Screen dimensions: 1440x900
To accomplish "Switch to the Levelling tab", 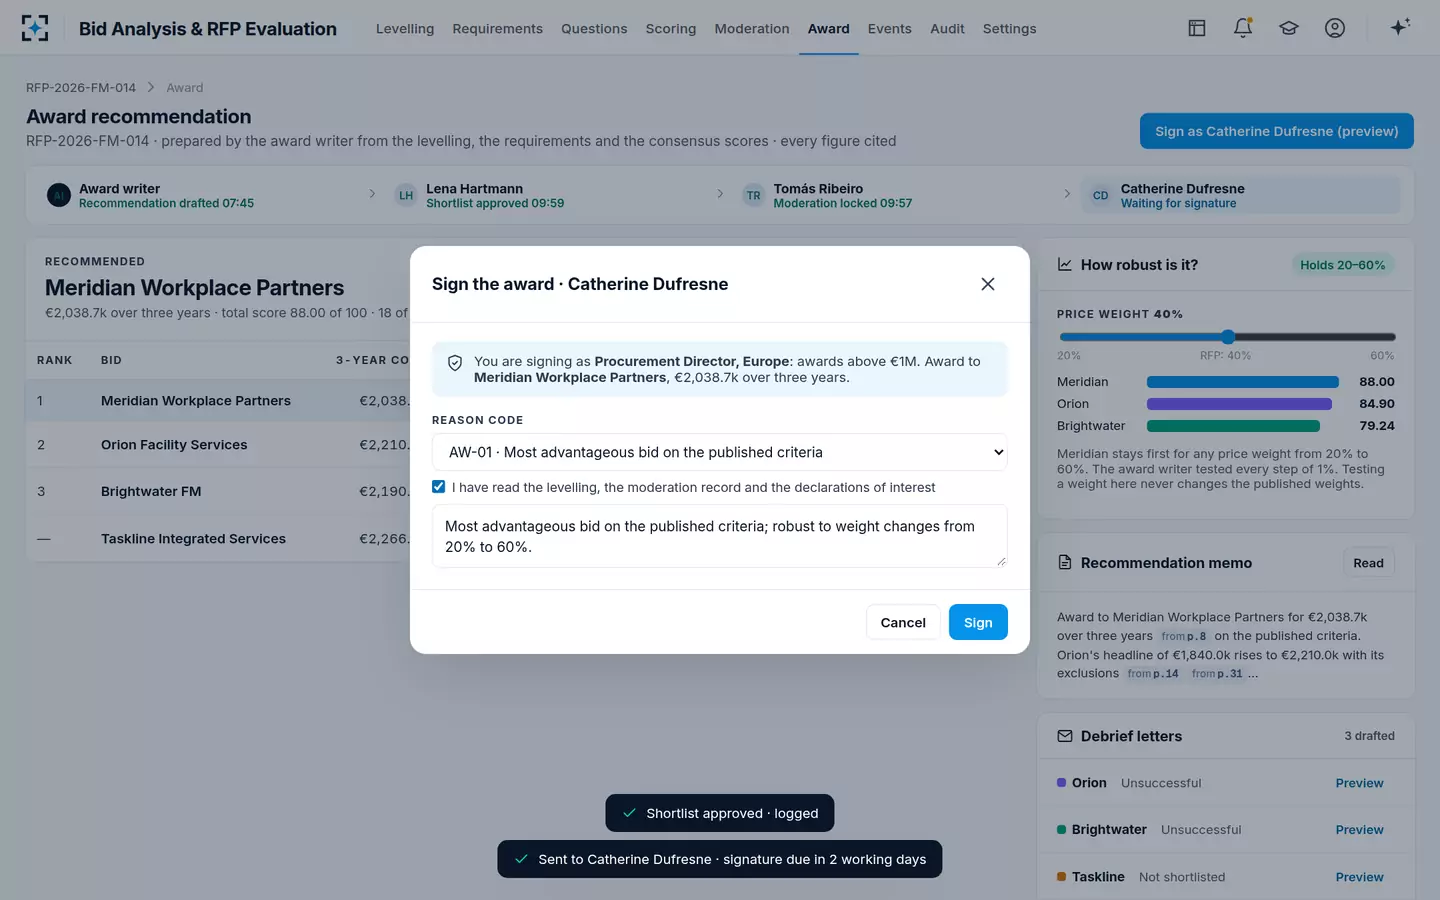I will (405, 28).
